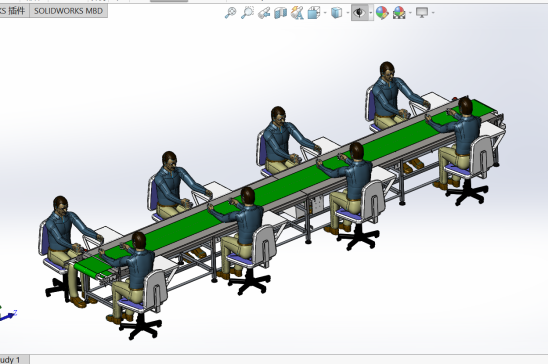
Task: Expand the View Settings dropdown arrow
Action: click(433, 13)
